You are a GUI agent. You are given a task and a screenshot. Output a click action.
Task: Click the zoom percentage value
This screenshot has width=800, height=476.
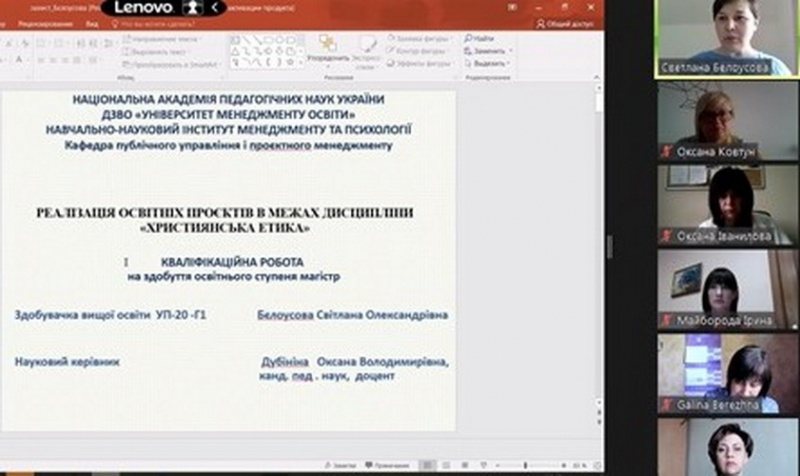tap(579, 465)
